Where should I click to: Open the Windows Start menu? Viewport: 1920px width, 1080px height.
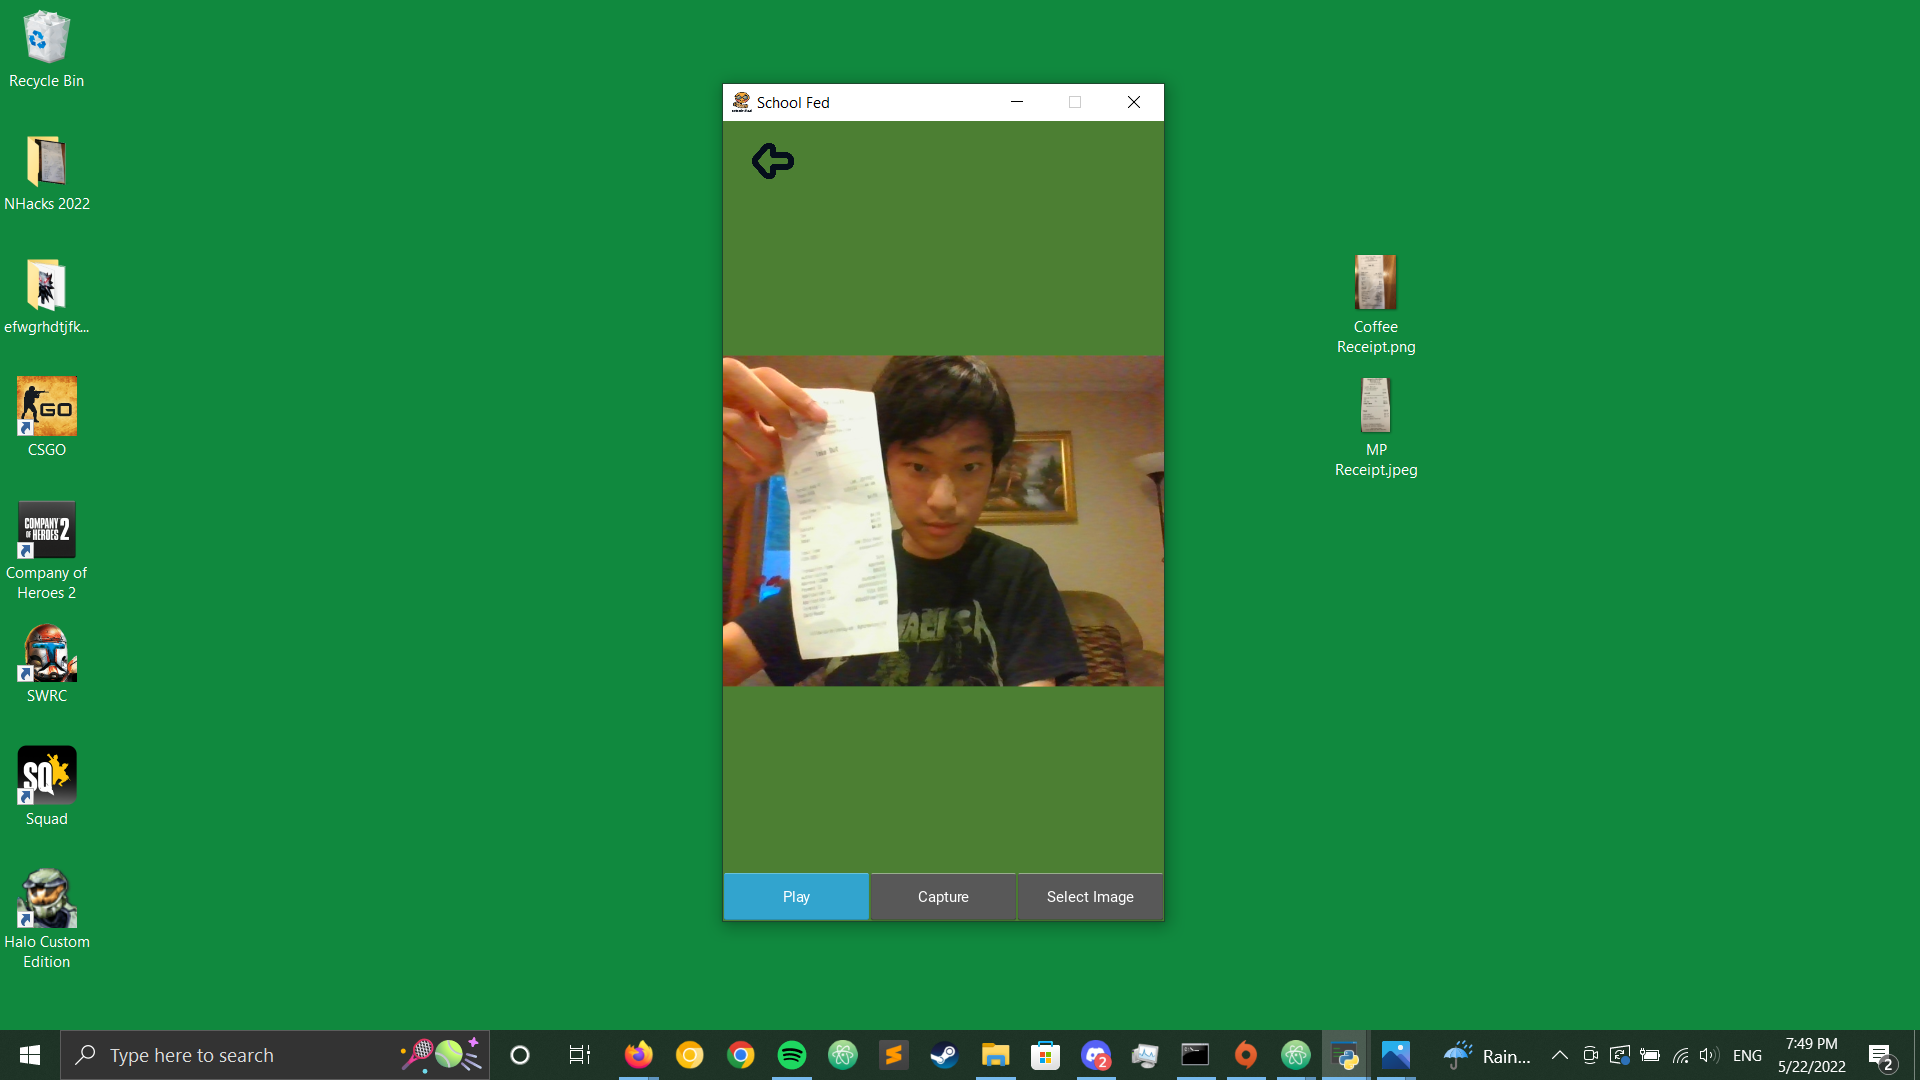click(x=30, y=1055)
